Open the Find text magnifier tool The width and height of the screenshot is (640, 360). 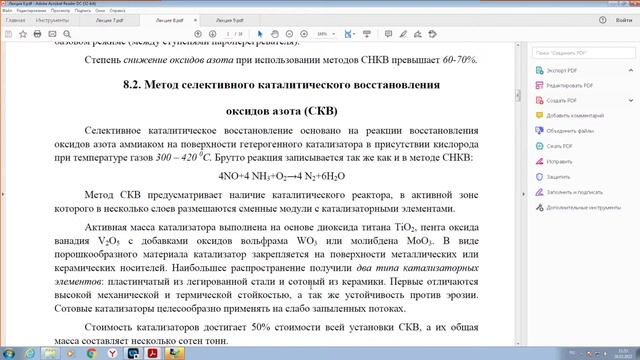click(67, 34)
